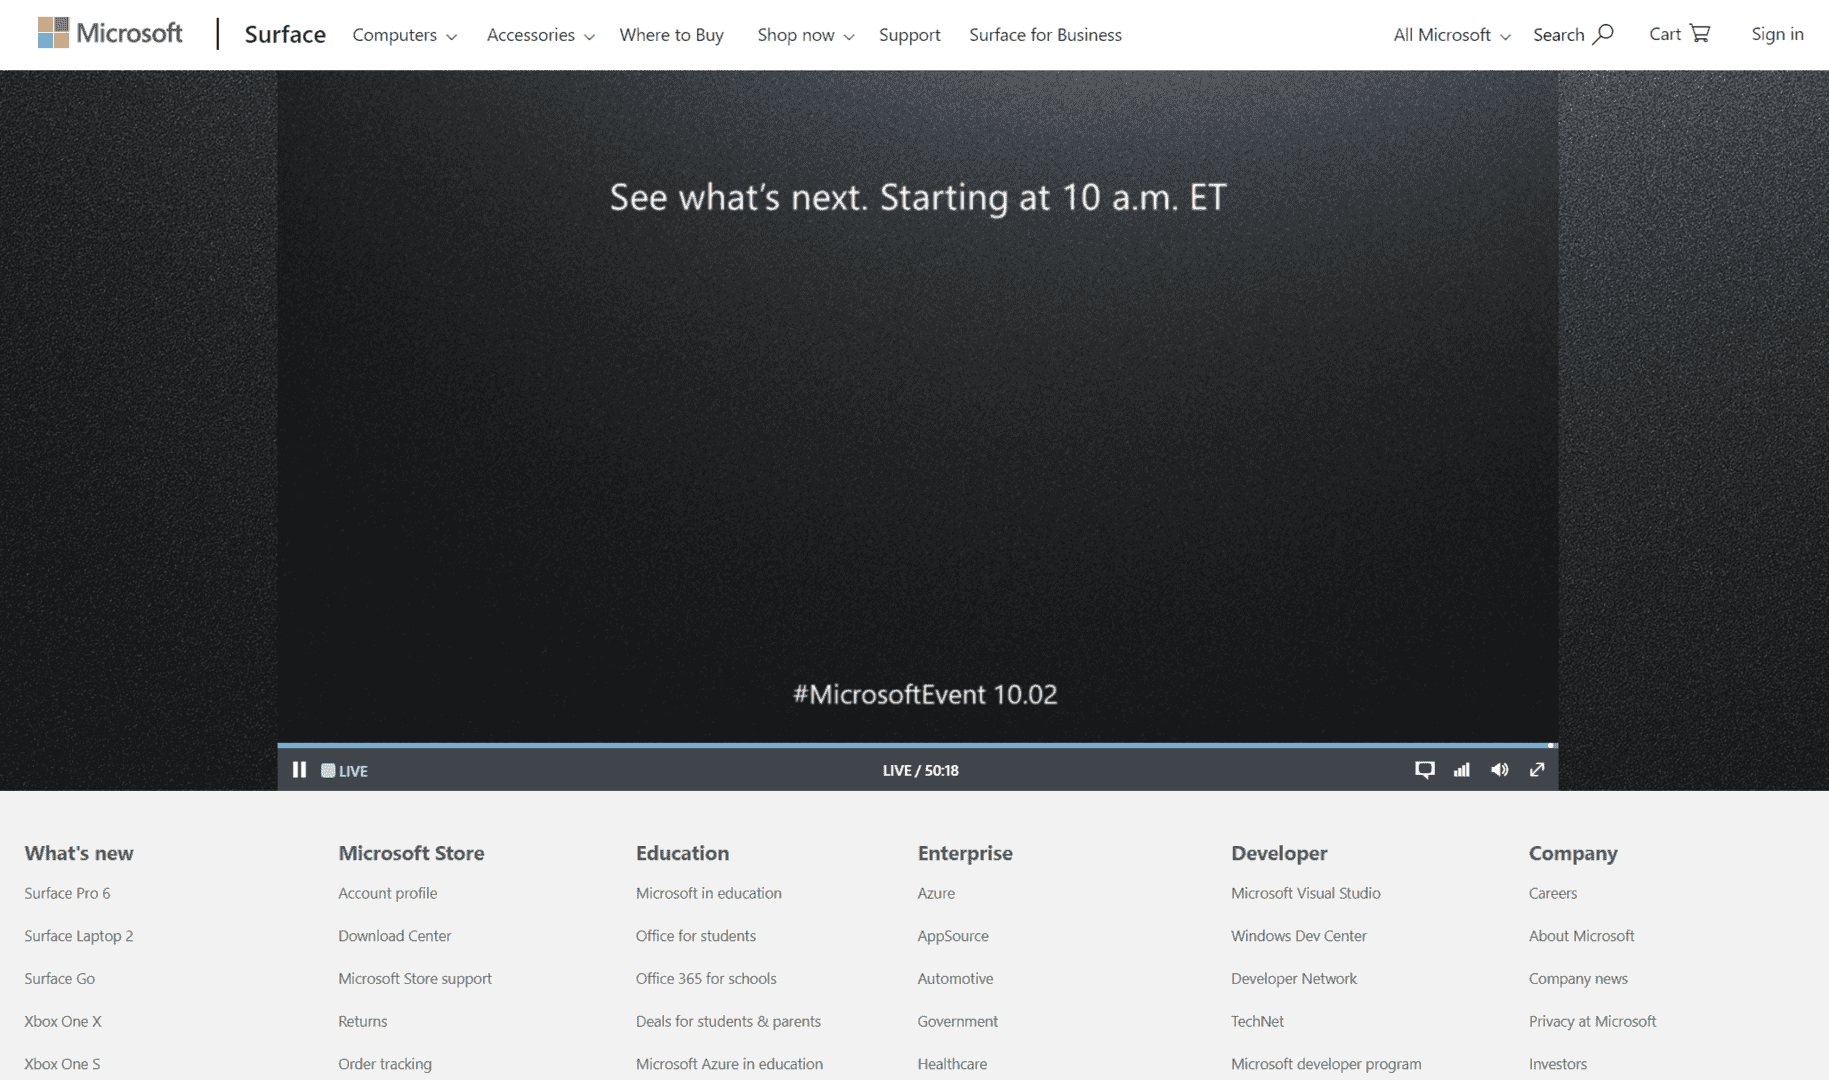Click the LIVE / 50:18 time display
1829x1080 pixels.
(920, 771)
